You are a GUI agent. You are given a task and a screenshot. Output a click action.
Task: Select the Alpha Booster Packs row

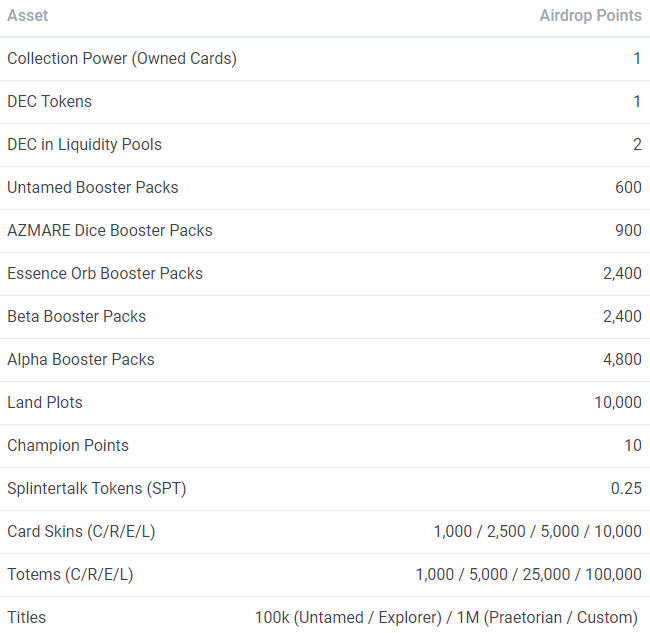(325, 360)
